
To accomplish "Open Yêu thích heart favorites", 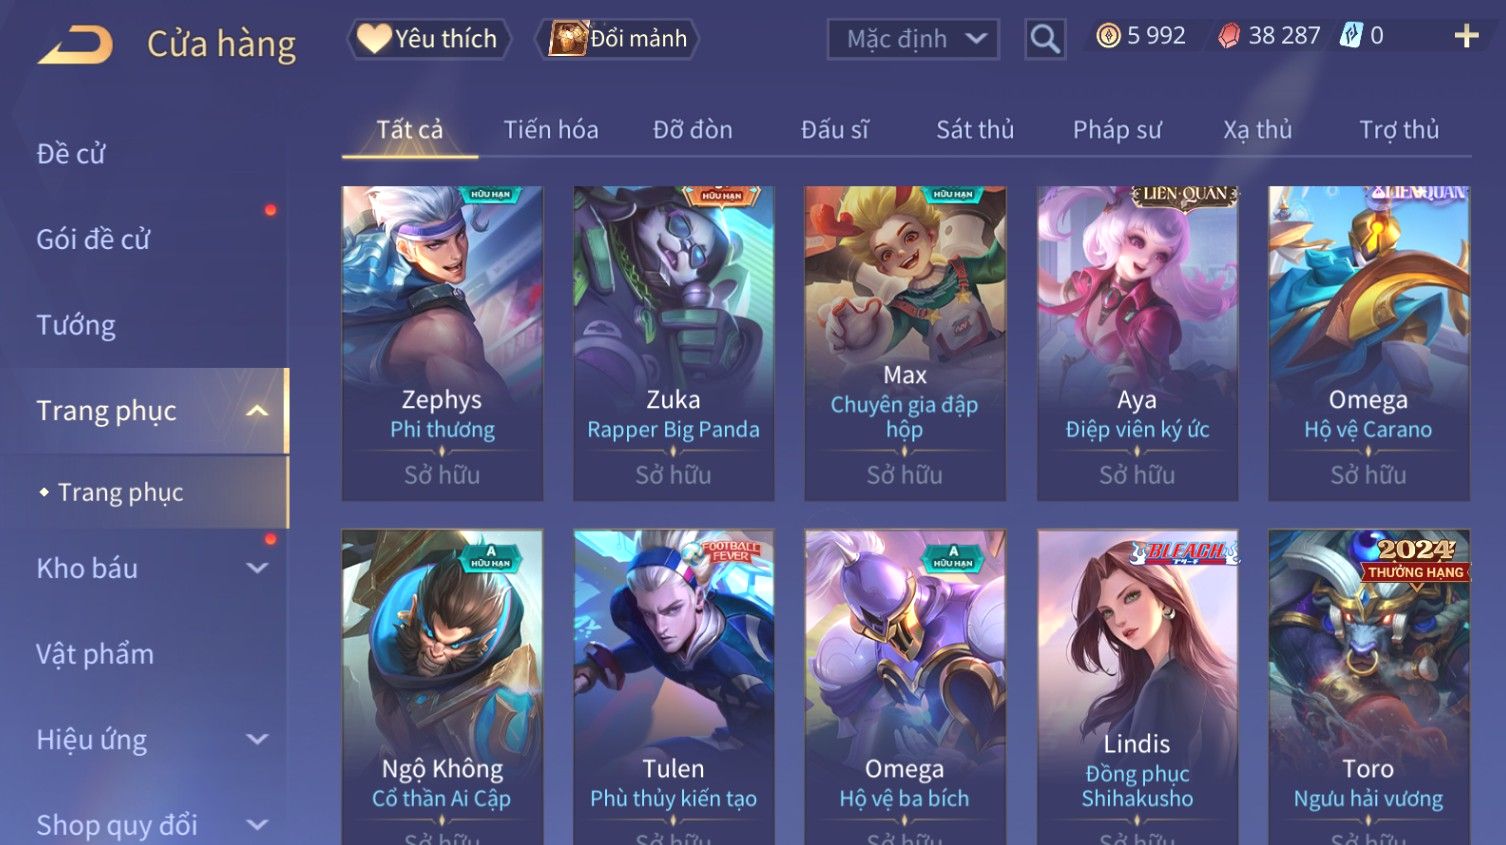I will (x=429, y=39).
